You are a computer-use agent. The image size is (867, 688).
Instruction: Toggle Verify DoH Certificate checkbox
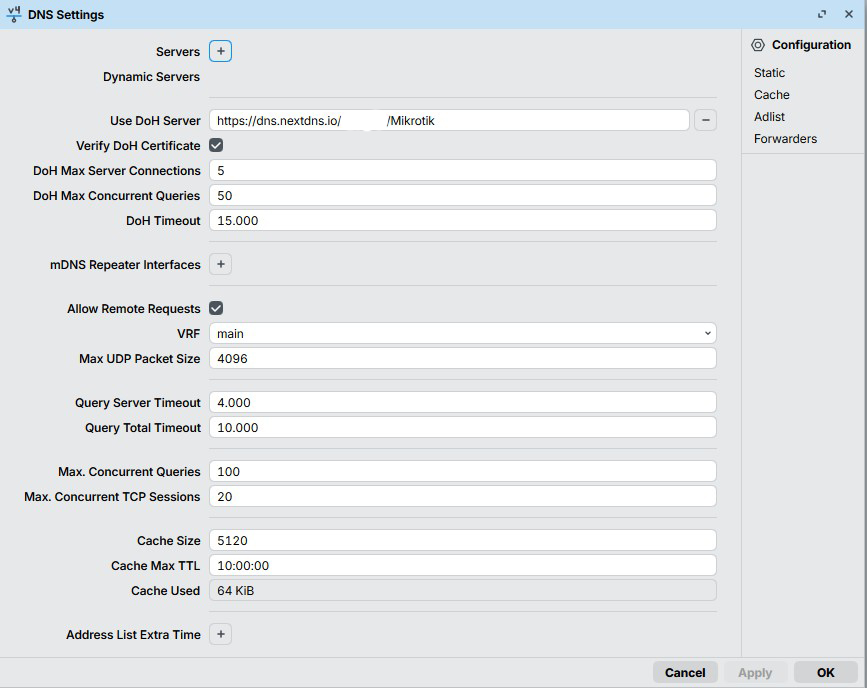[x=216, y=145]
